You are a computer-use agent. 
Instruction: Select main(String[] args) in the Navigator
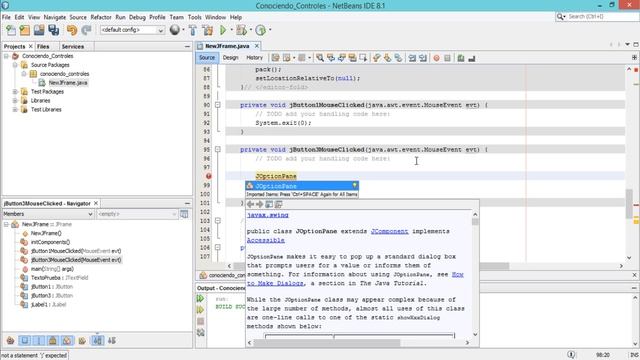click(x=52, y=269)
